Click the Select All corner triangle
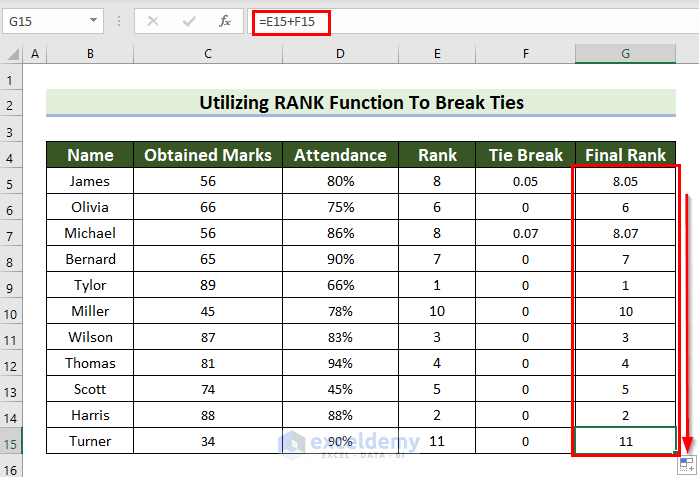The height and width of the screenshot is (477, 699). [x=13, y=54]
